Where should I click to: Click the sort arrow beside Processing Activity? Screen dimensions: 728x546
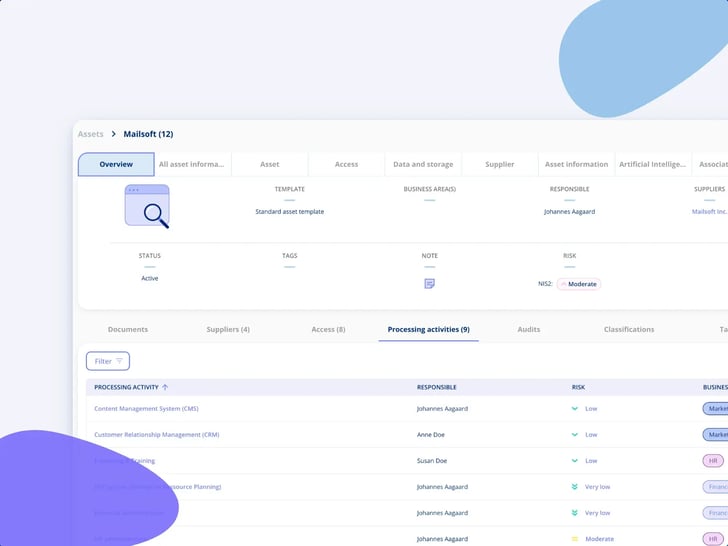165,387
